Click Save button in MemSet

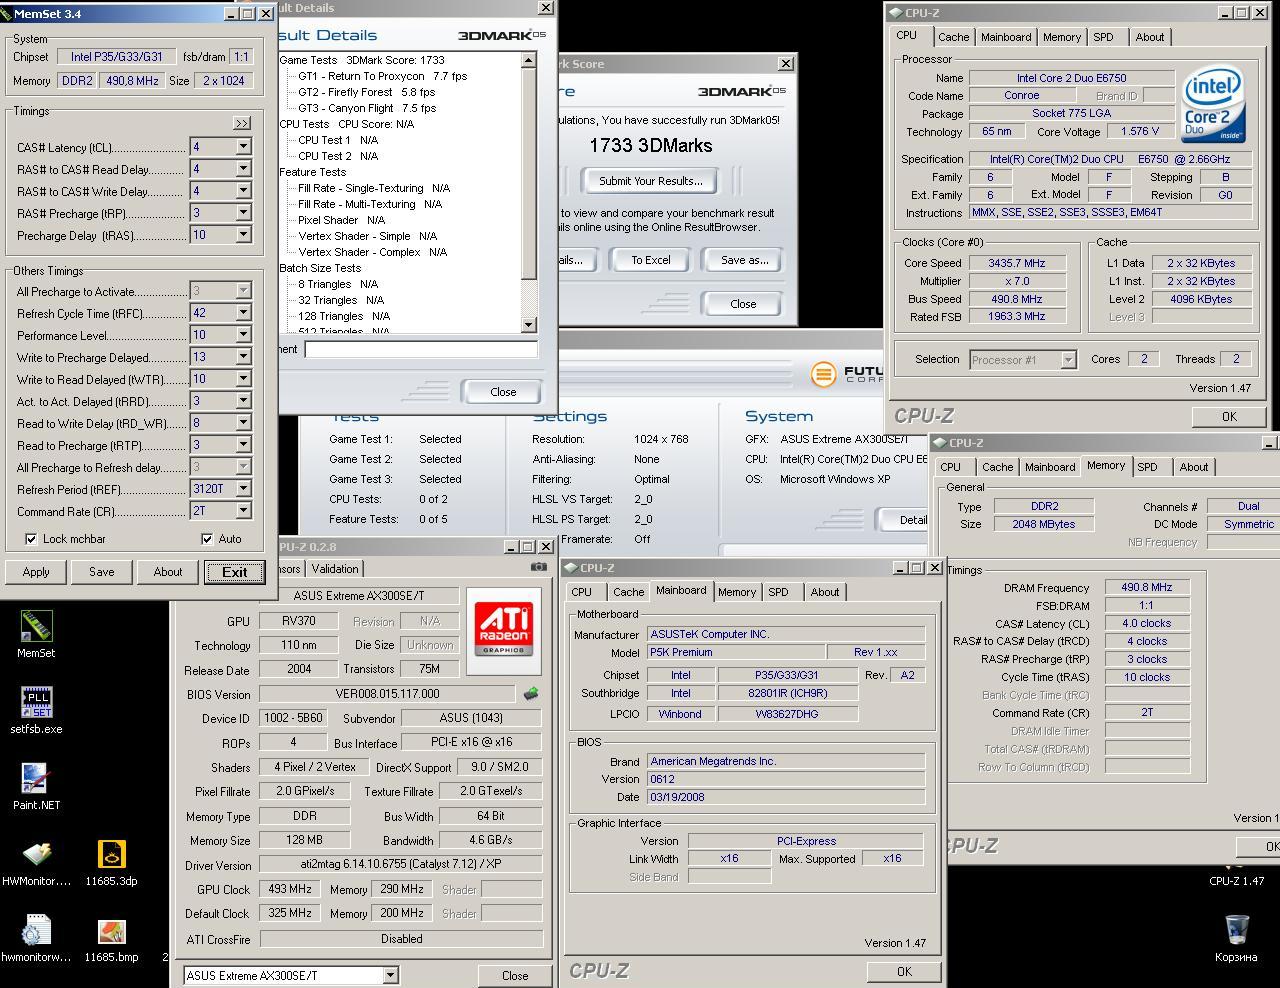101,572
